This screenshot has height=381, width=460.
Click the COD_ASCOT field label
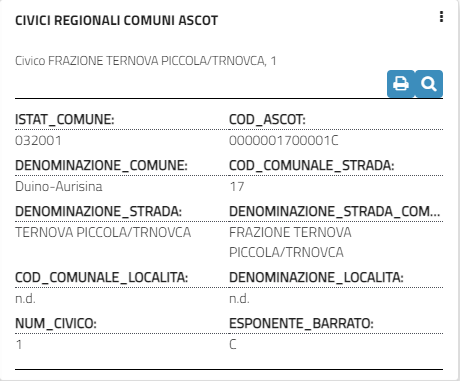pos(267,120)
